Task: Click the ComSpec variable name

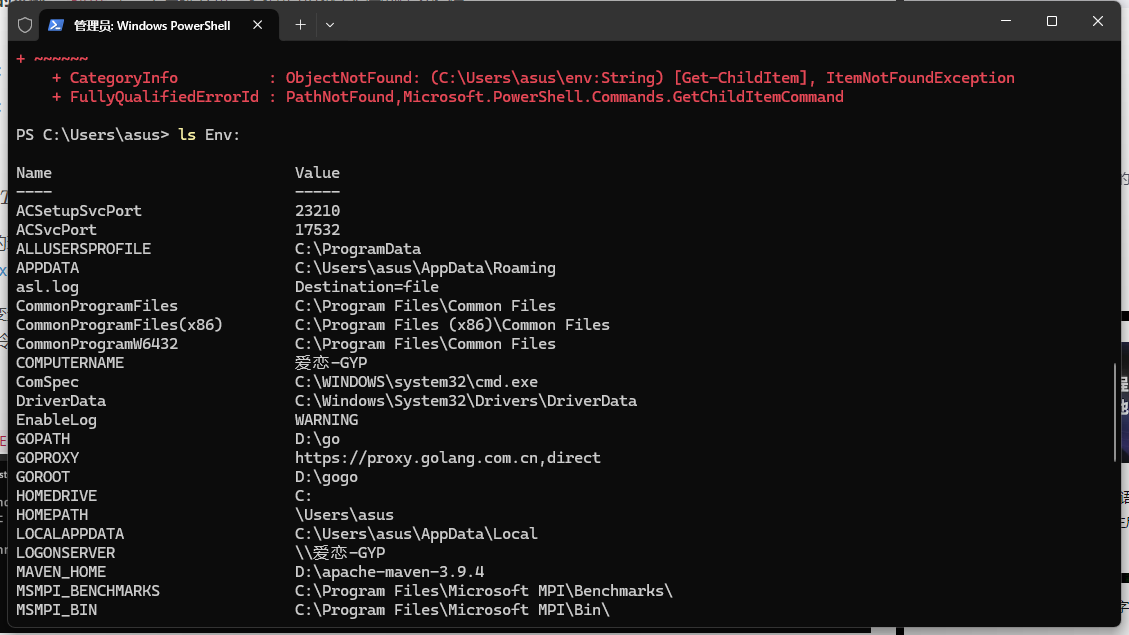Action: (x=48, y=382)
